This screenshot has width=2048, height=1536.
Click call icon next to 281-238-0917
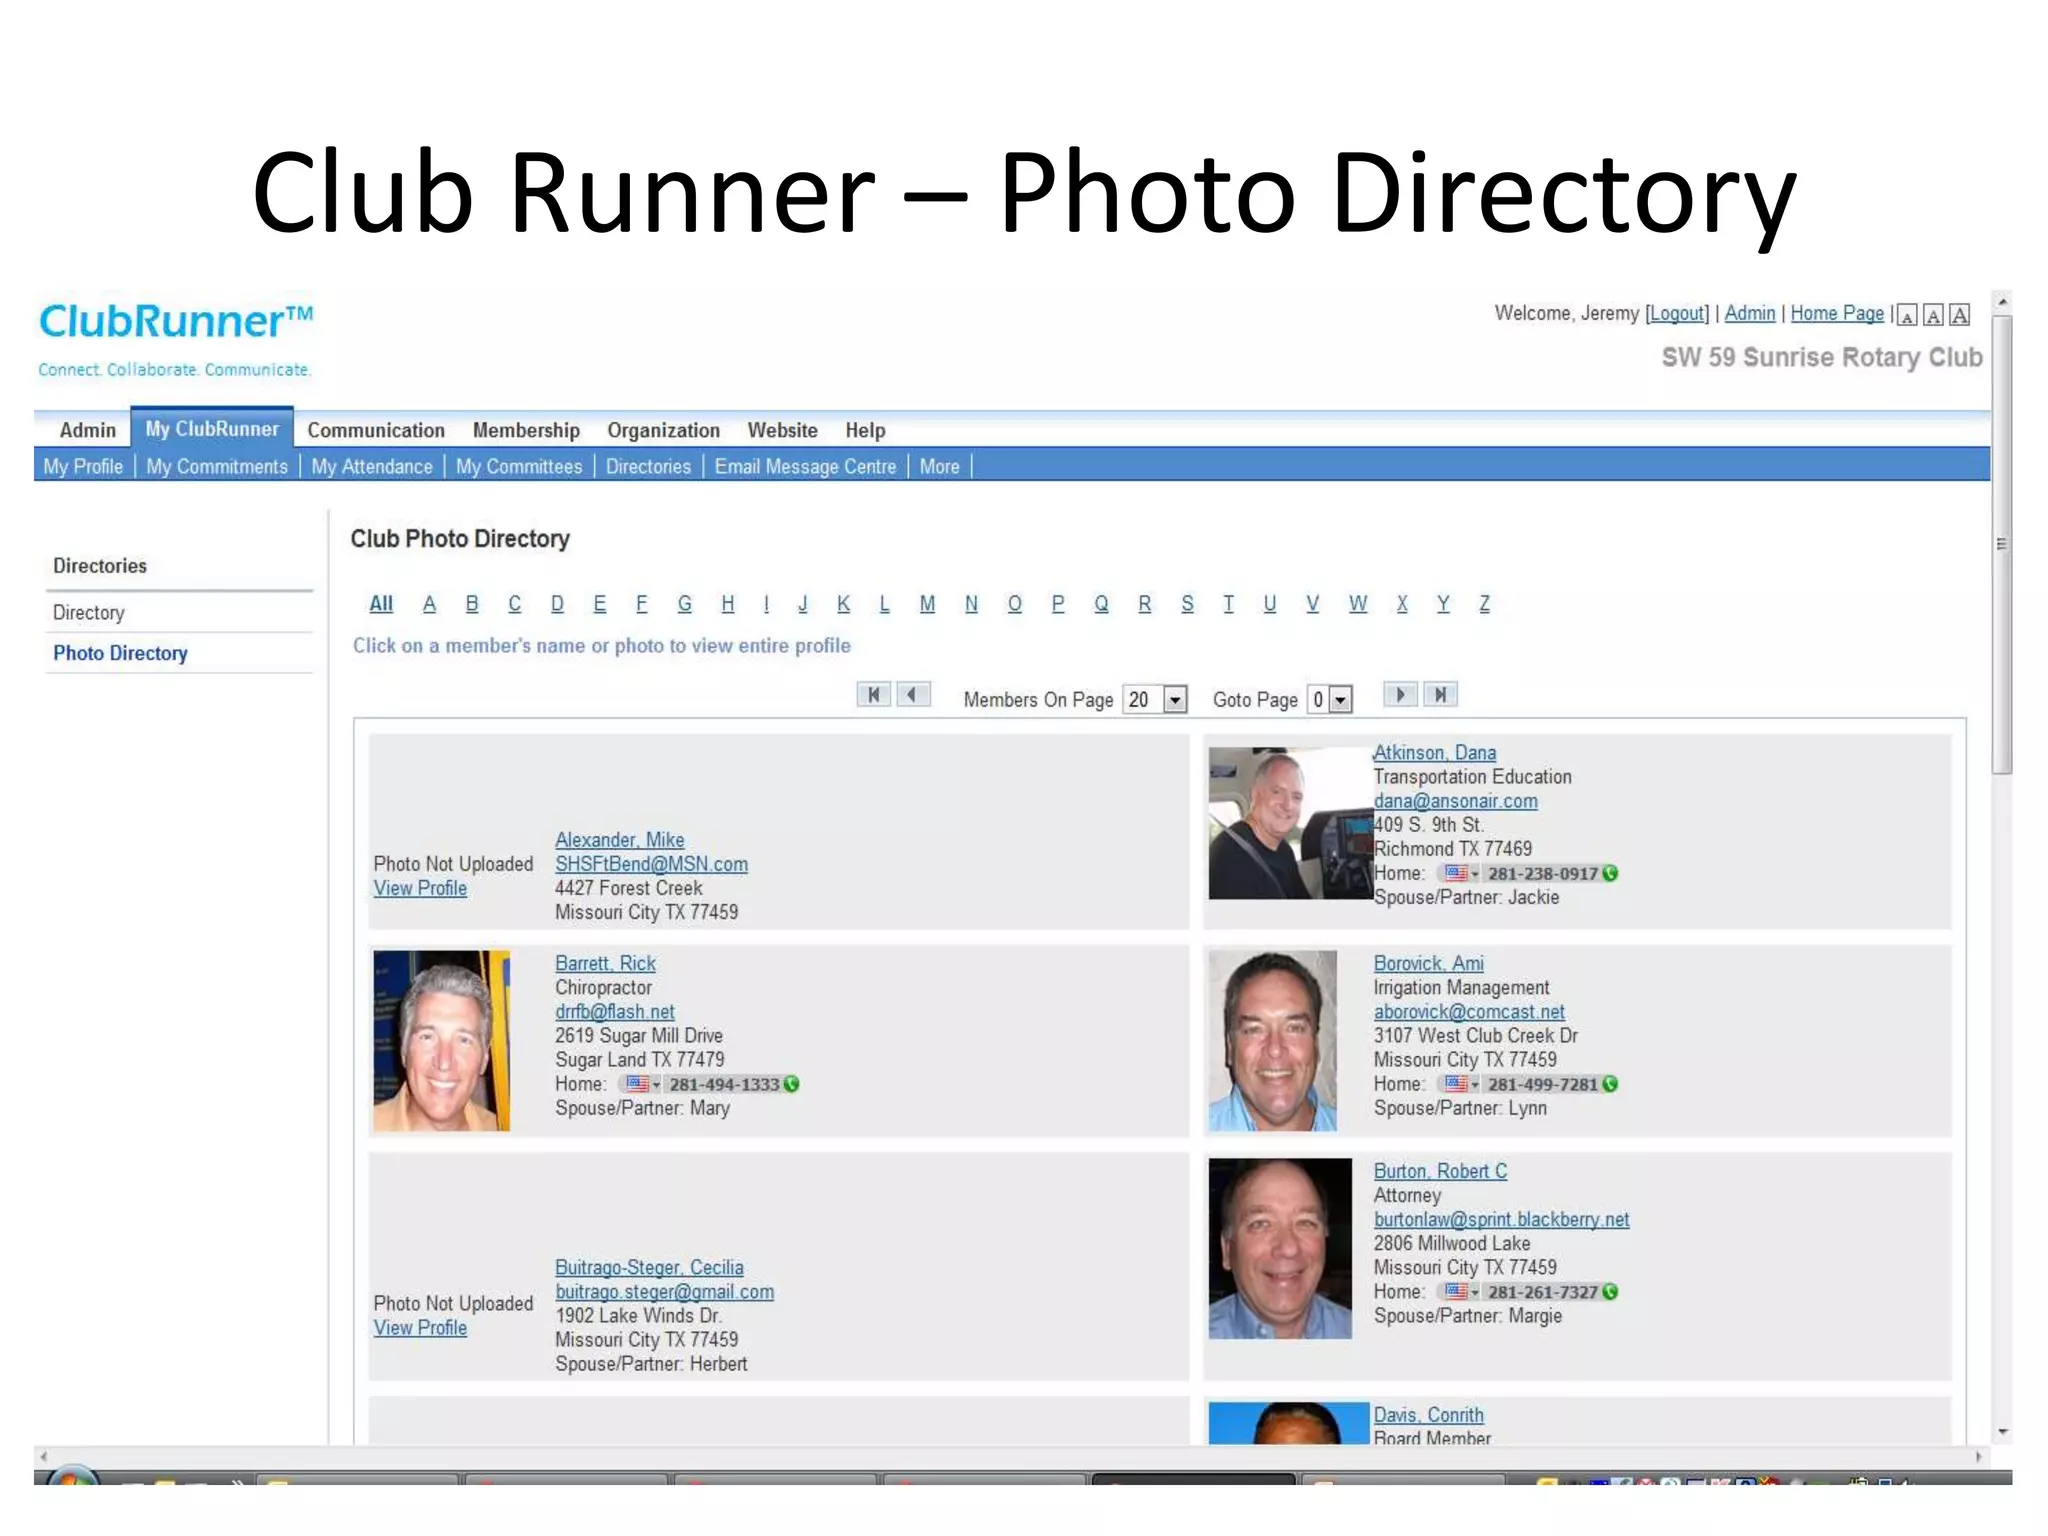click(1610, 874)
